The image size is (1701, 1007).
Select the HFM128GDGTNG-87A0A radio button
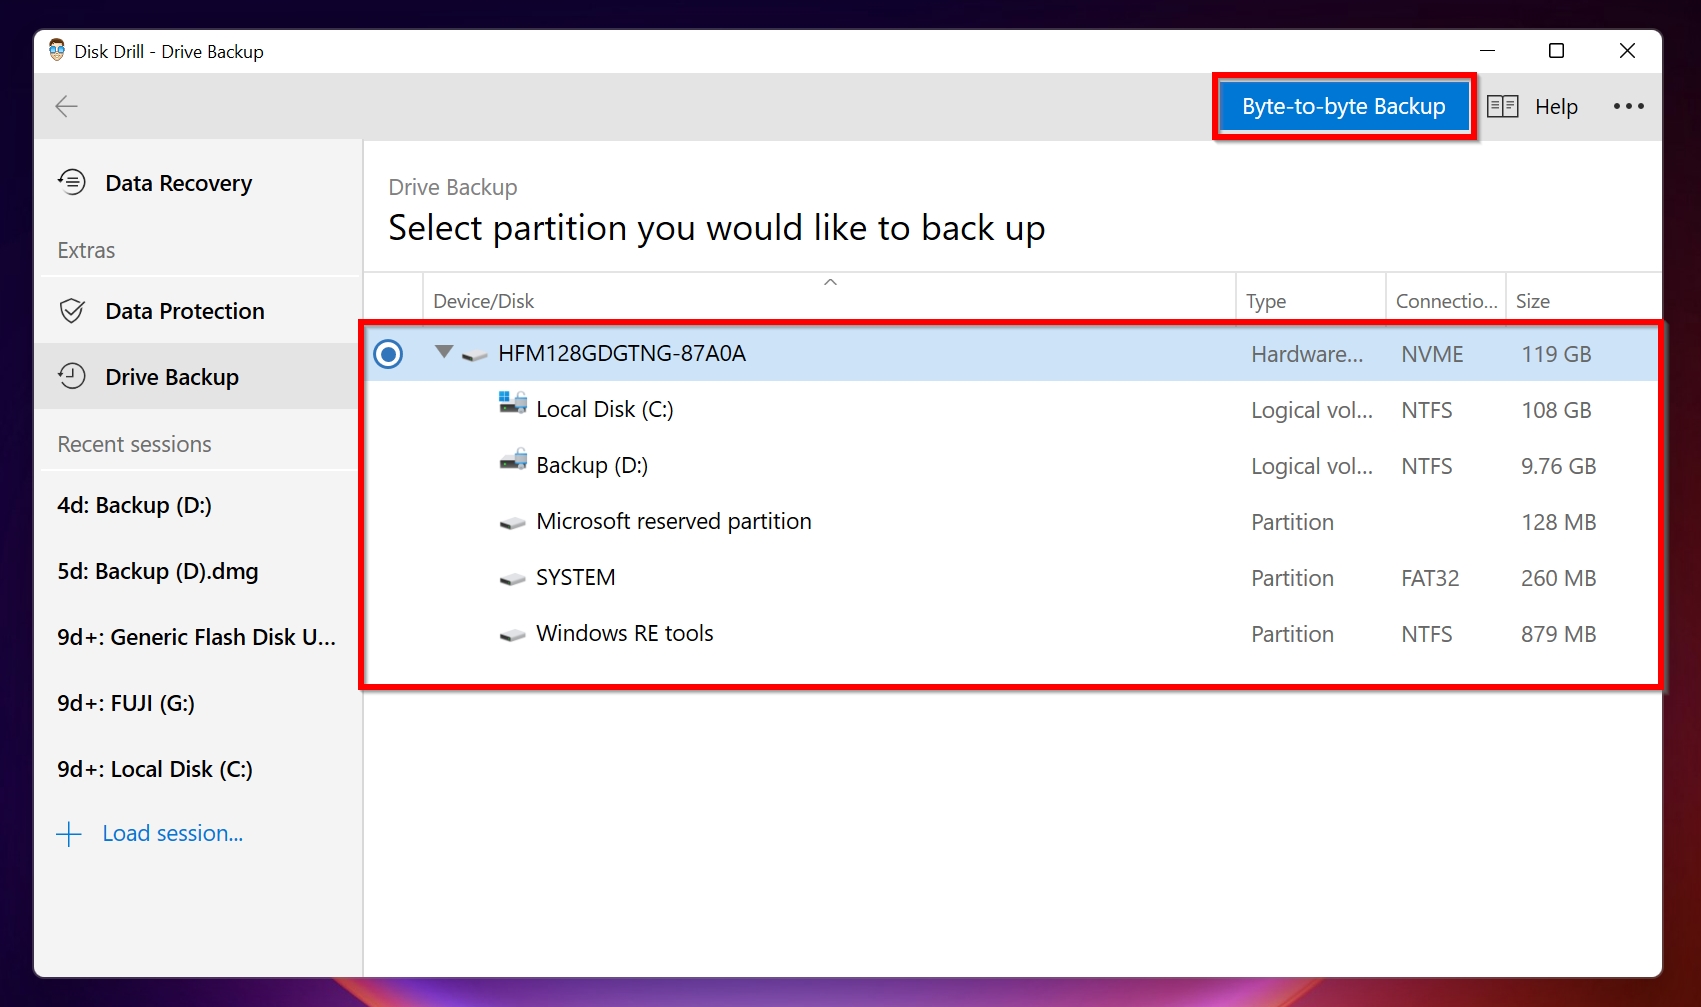coord(388,353)
